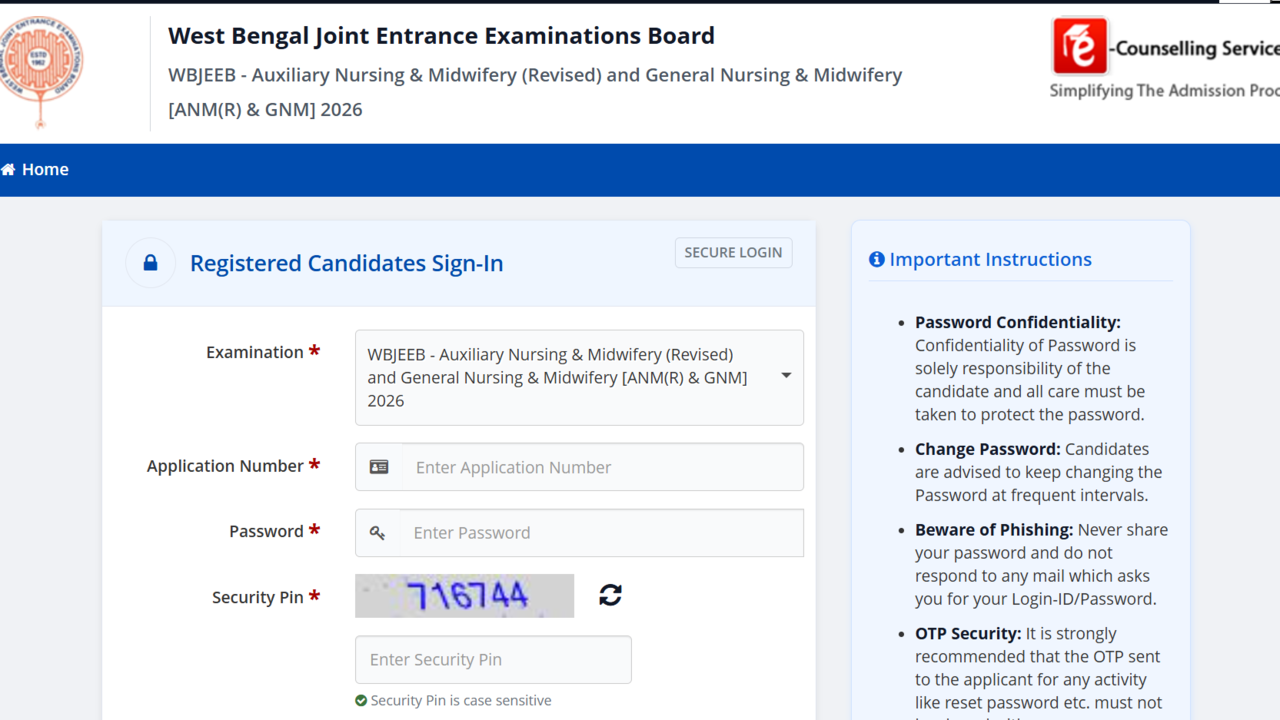
Task: Click the WBJEEB board logo
Action: click(x=41, y=70)
